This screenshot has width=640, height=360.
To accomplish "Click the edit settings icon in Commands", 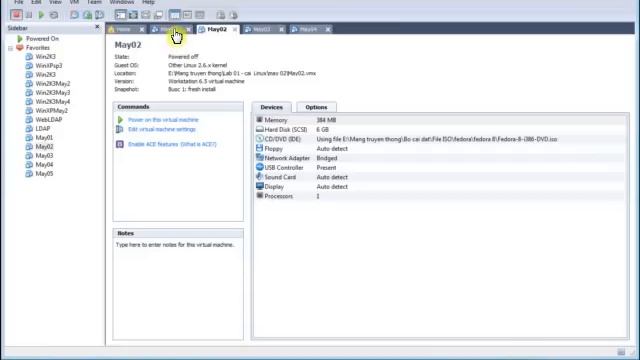I will point(120,129).
